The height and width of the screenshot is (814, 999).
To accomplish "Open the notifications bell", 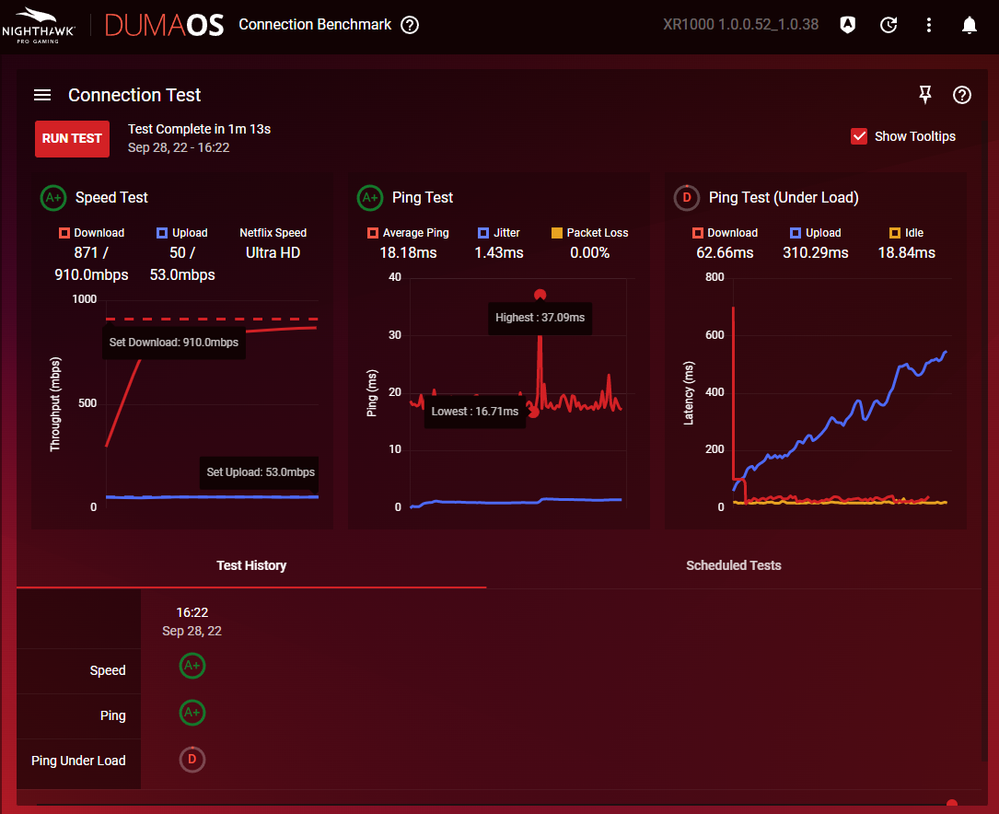I will pos(969,25).
